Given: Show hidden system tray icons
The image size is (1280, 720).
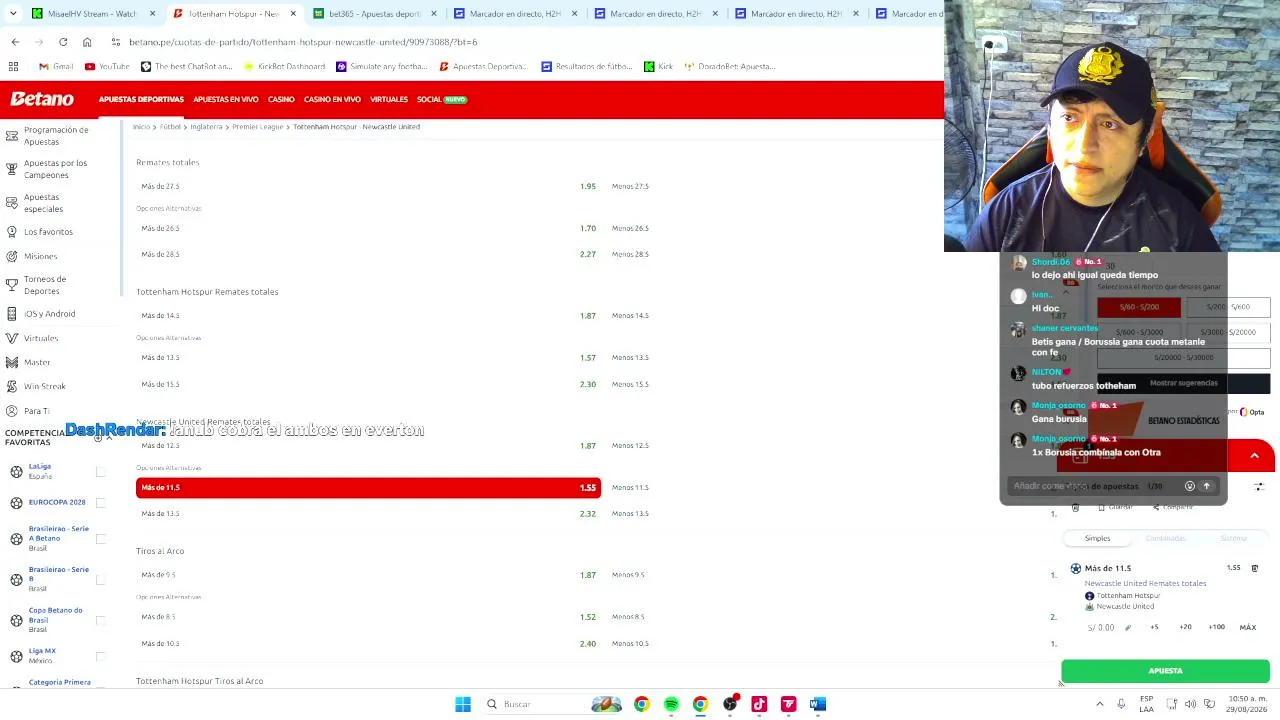Looking at the screenshot, I should pos(1100,704).
